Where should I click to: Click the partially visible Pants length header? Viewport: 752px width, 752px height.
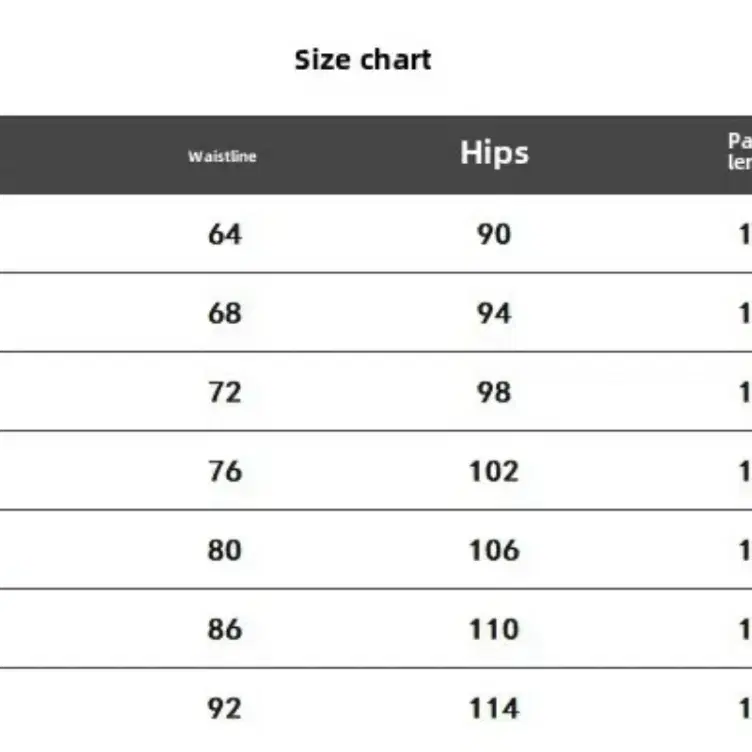[x=740, y=152]
